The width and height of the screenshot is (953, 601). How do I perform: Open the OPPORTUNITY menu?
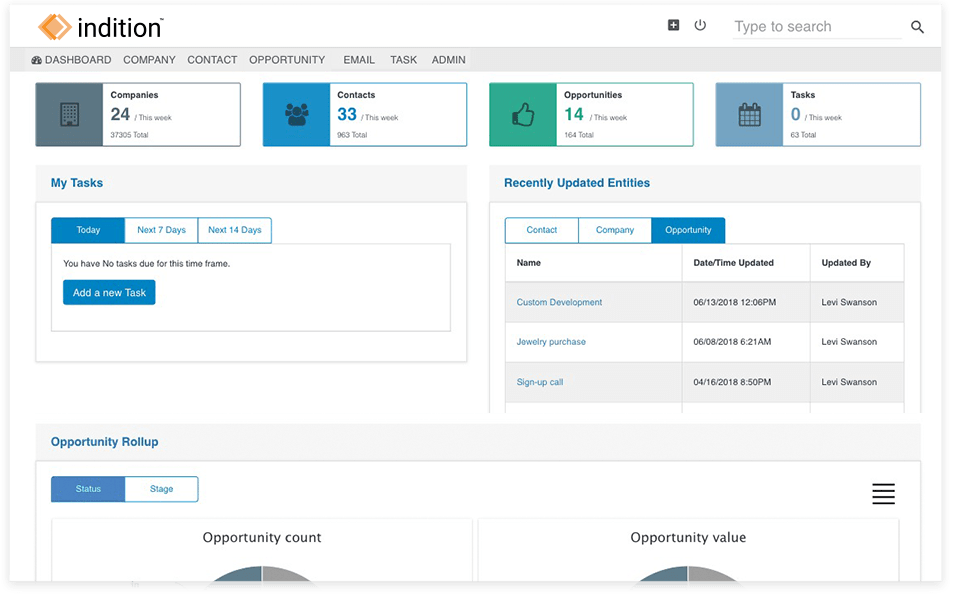click(287, 60)
